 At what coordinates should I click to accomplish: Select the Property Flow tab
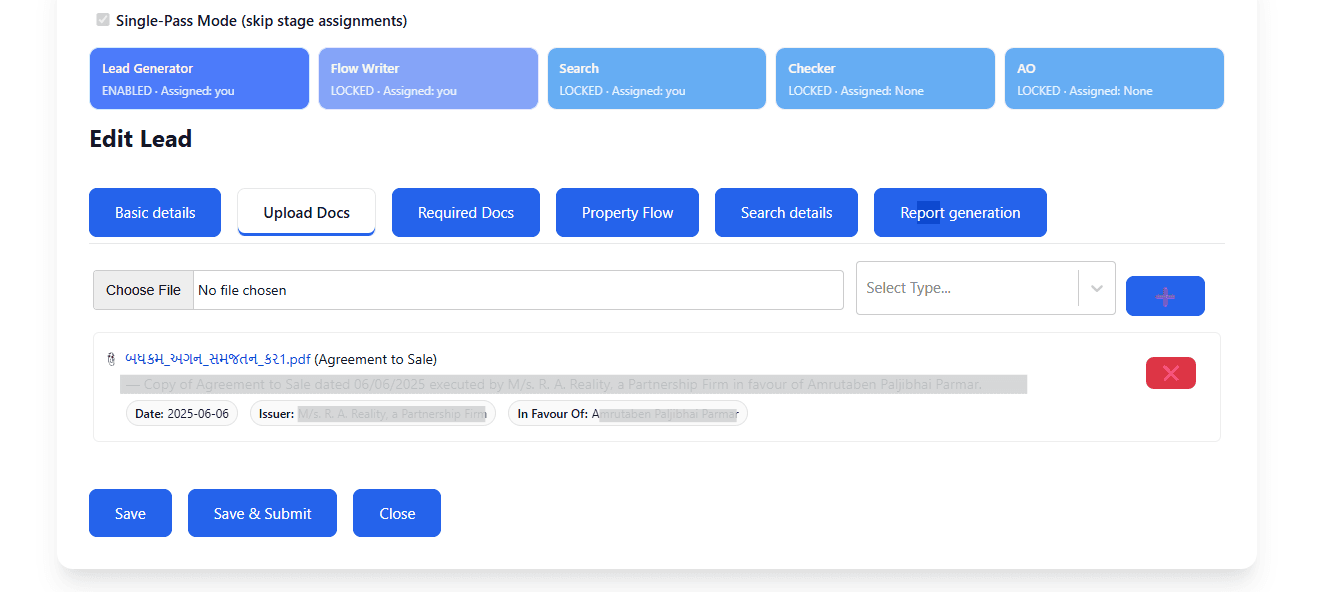coord(627,212)
